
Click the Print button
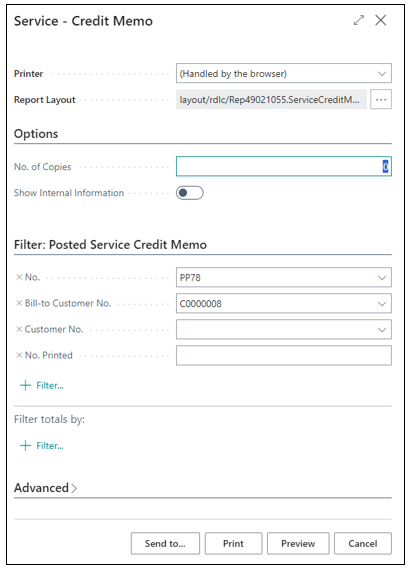(233, 543)
